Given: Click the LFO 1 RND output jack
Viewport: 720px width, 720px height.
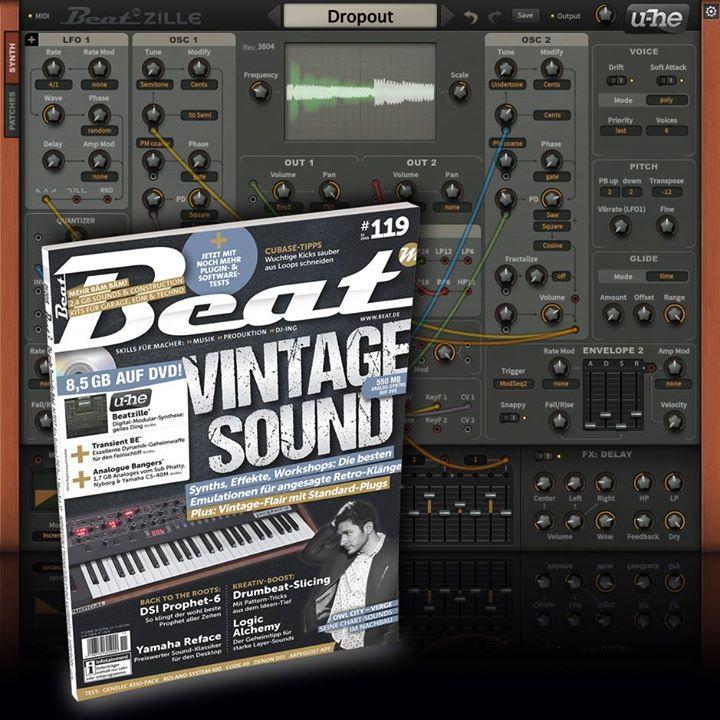Looking at the screenshot, I should coord(107,199).
